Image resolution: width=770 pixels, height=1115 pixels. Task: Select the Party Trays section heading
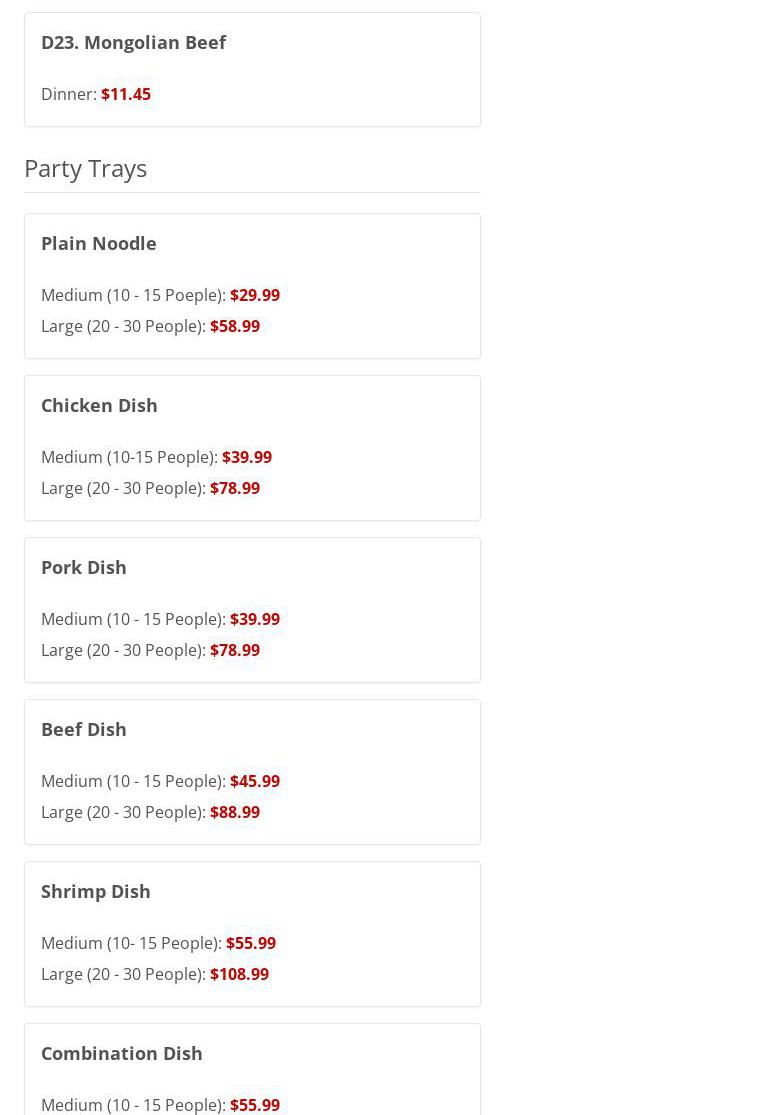point(86,168)
